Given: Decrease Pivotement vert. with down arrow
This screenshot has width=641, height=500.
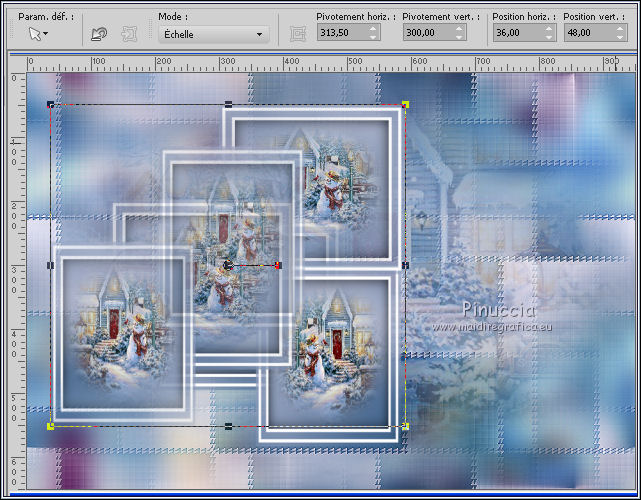Looking at the screenshot, I should [x=459, y=37].
